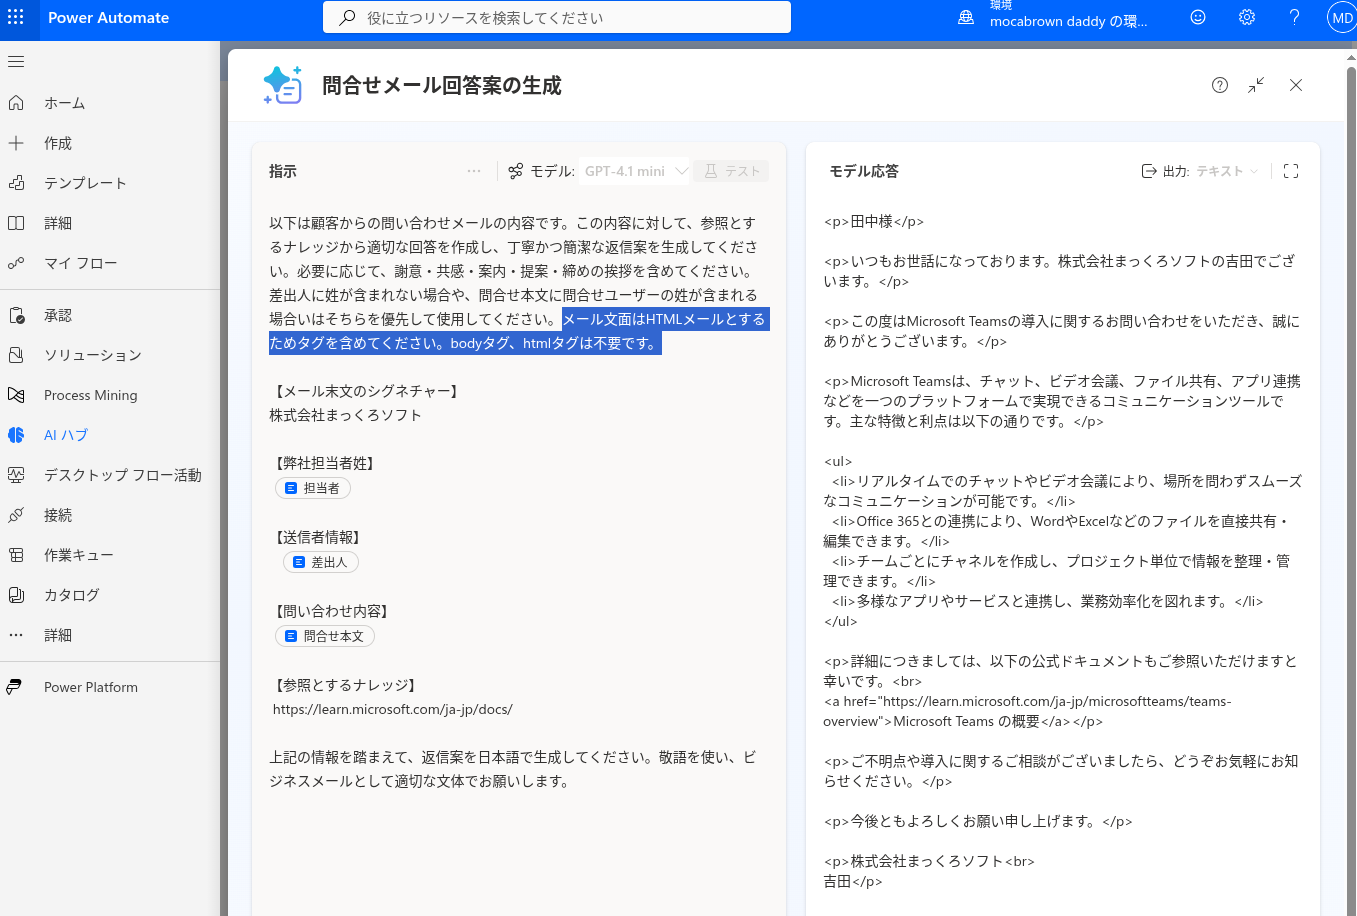Click the plug icon beside 接続

click(16, 515)
